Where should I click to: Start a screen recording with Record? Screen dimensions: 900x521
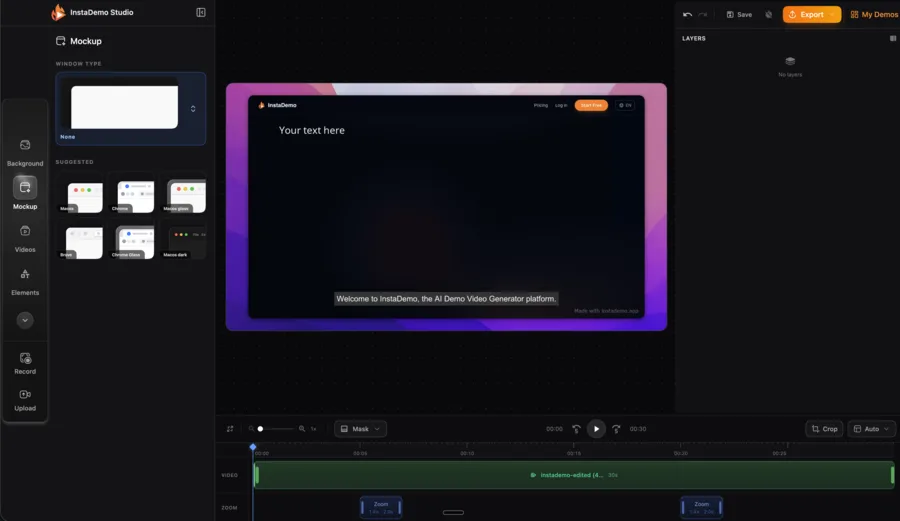coord(25,364)
